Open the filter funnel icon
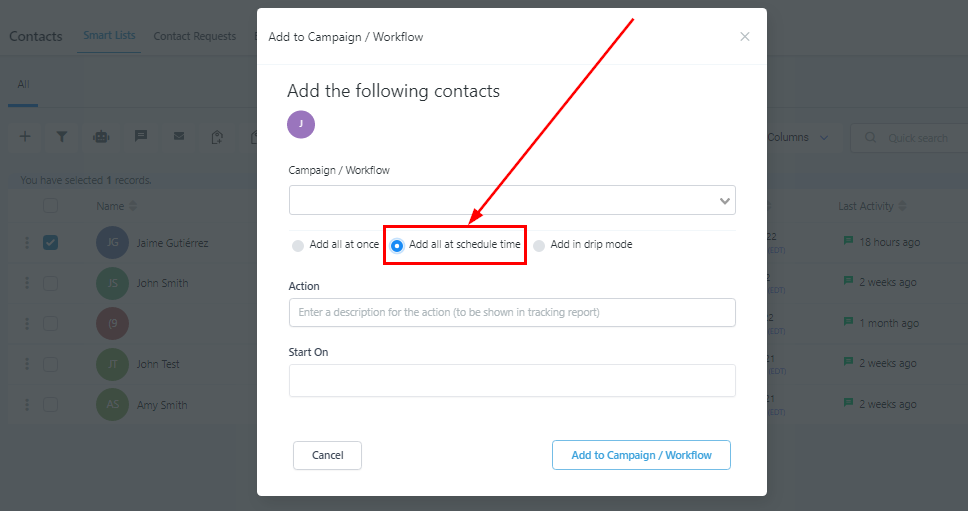Screen dimensions: 968x511 [x=62, y=137]
